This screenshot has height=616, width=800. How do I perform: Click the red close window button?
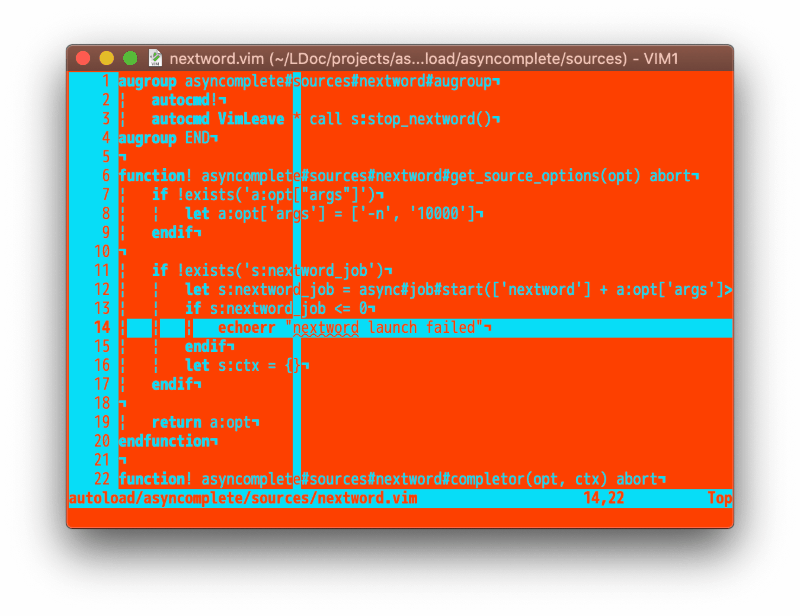83,58
